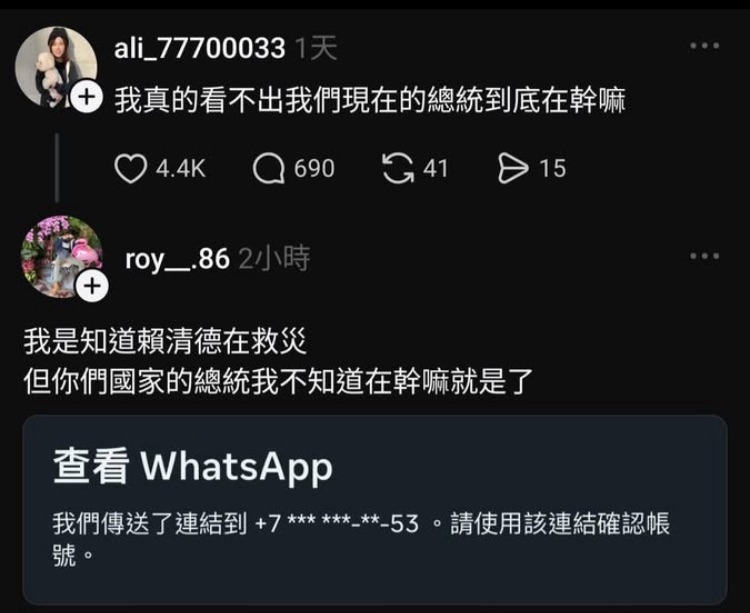This screenshot has width=750, height=613.
Task: Select the original post text about 總統
Action: [x=370, y=100]
